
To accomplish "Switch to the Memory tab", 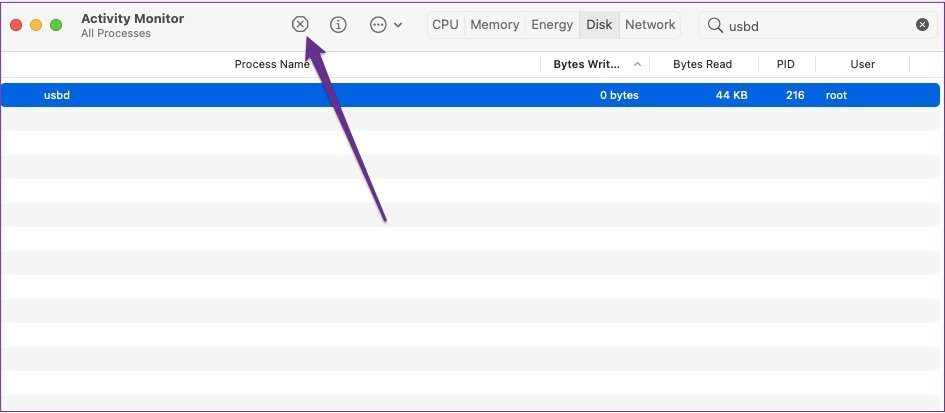I will click(495, 25).
